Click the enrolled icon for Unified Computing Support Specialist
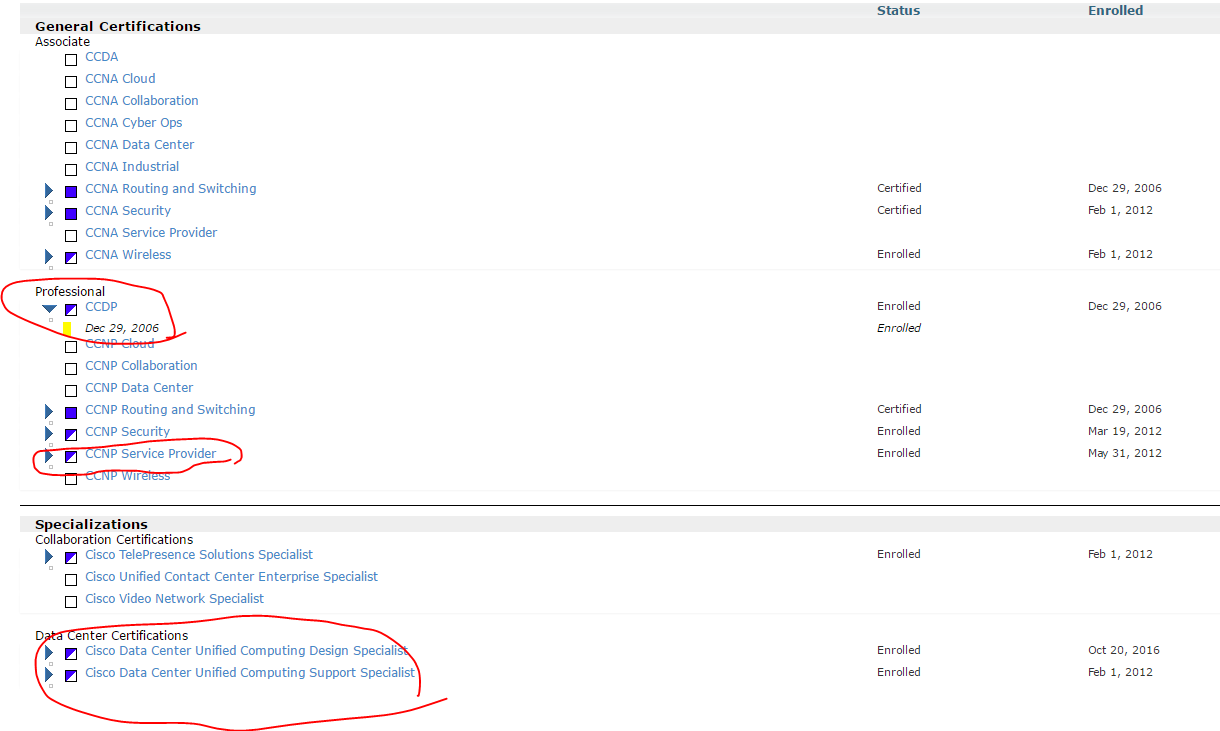The width and height of the screenshot is (1220, 731). coord(71,676)
